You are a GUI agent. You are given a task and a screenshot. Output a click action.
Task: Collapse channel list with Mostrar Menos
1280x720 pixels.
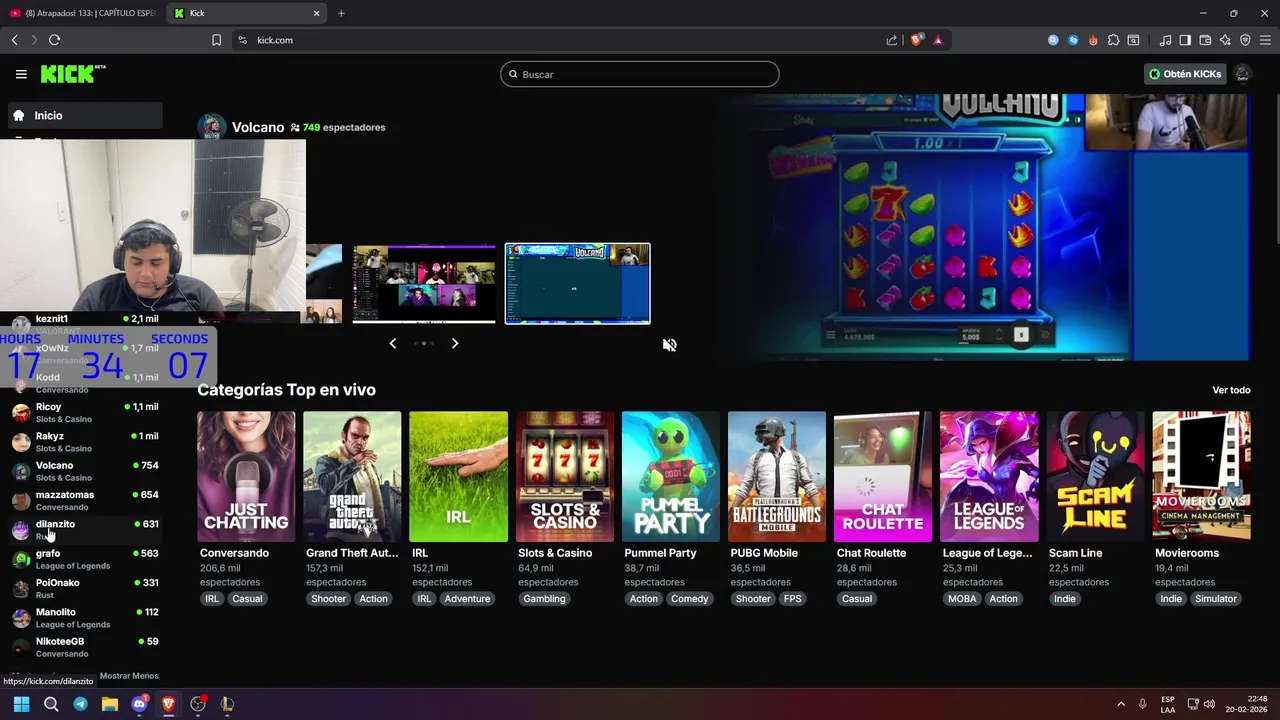tap(129, 676)
